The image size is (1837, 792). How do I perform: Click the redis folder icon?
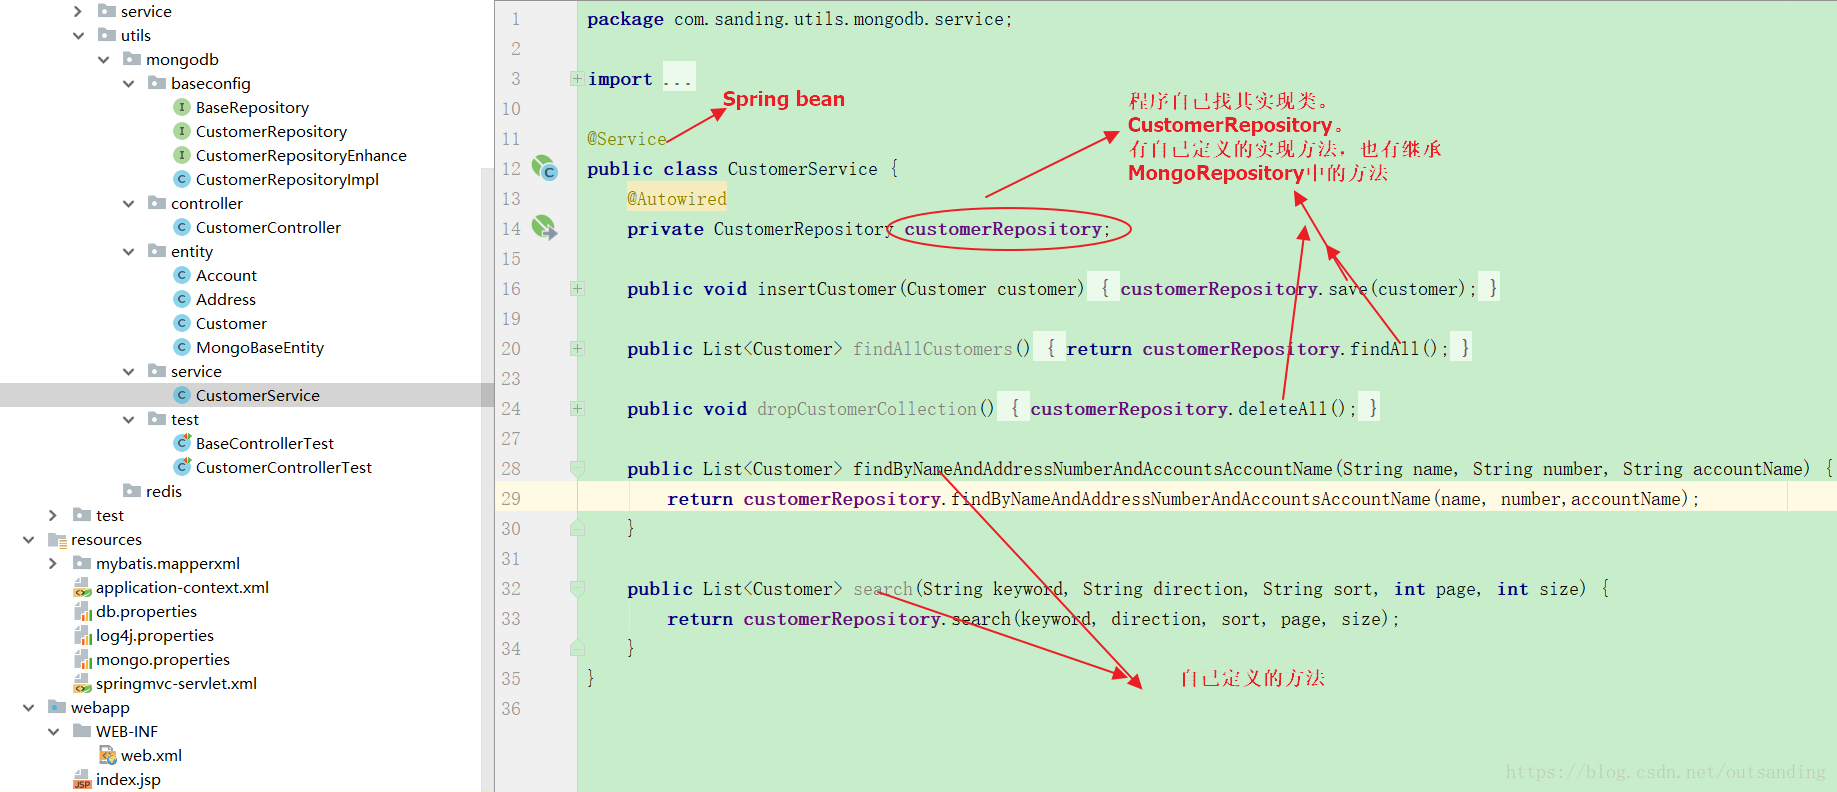(132, 490)
